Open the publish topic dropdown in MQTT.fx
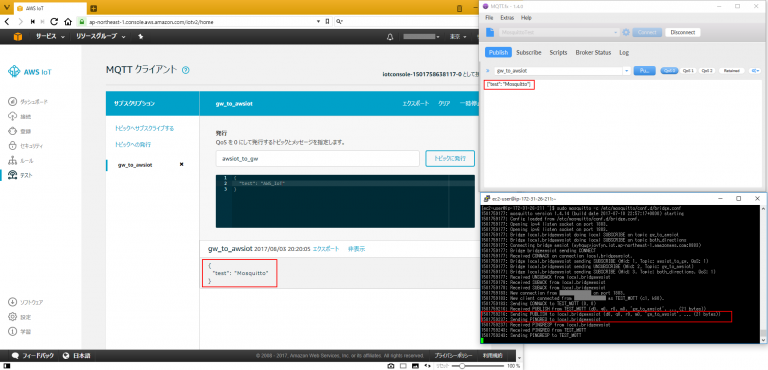768x370 pixels. (x=627, y=71)
